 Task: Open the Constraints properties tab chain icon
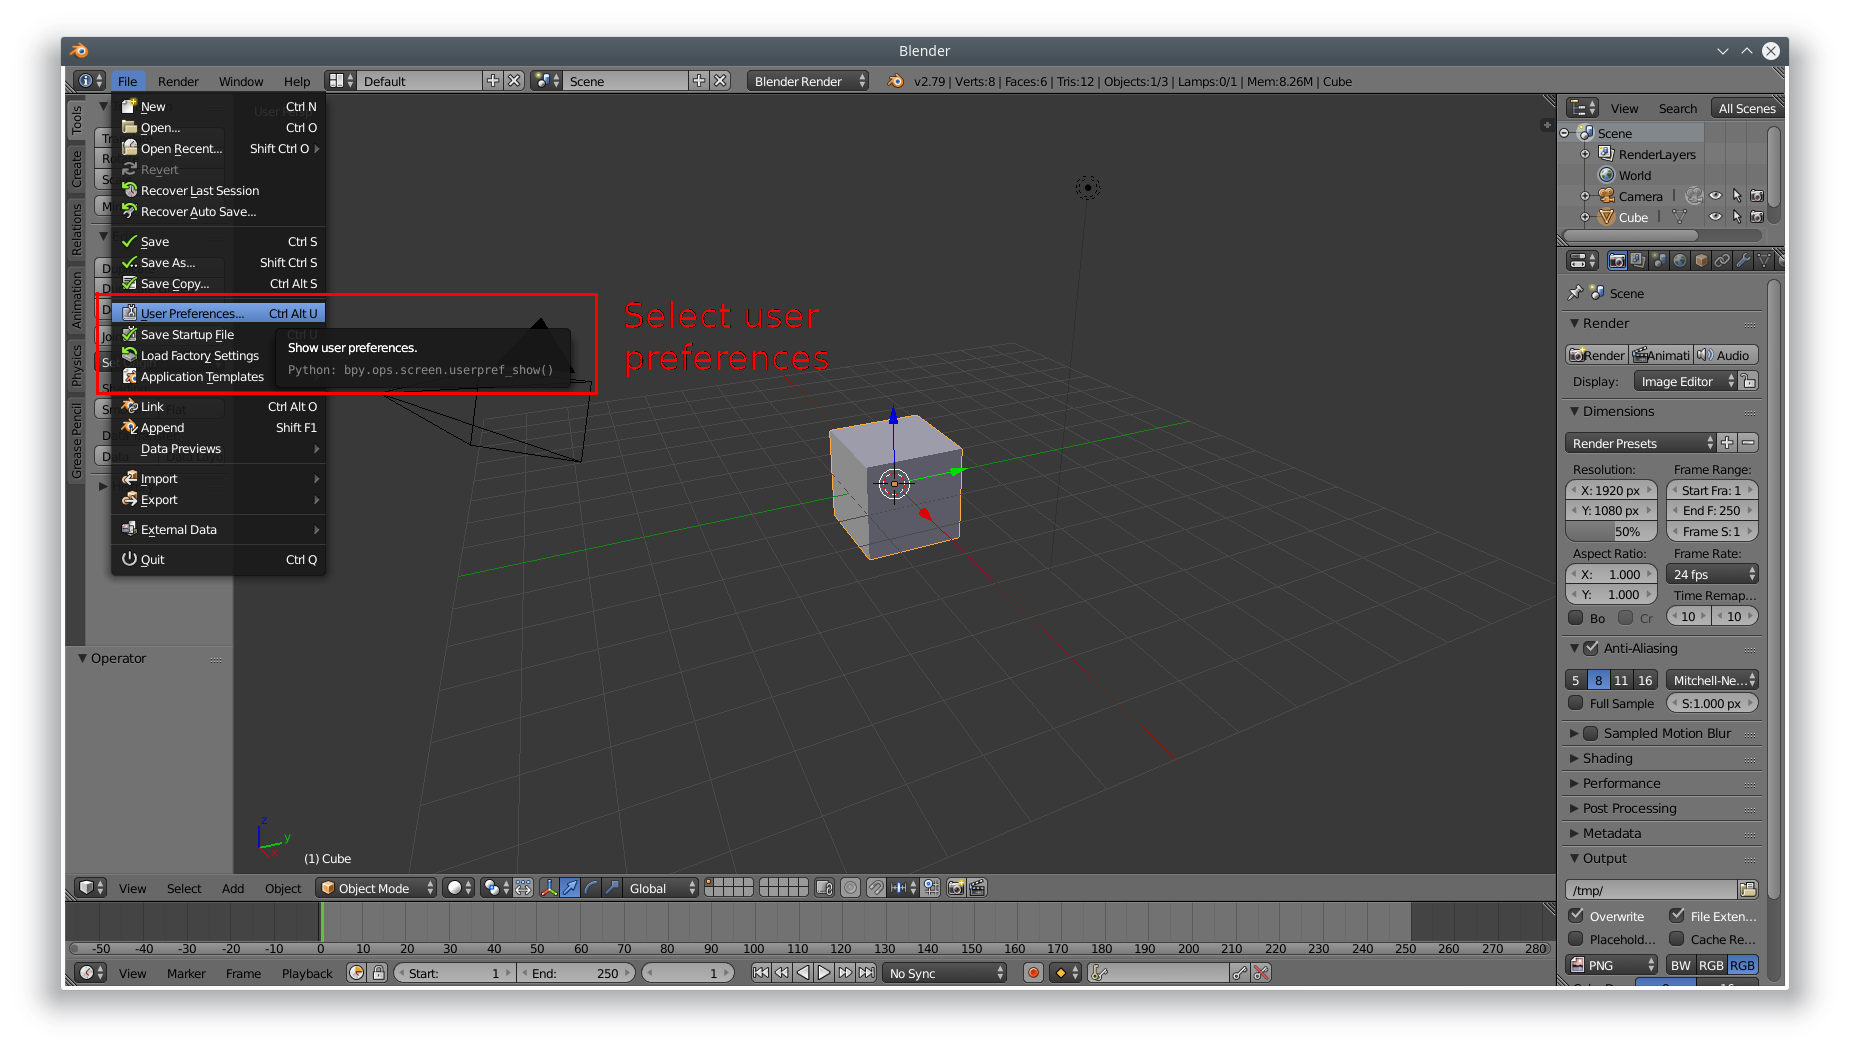pos(1722,261)
